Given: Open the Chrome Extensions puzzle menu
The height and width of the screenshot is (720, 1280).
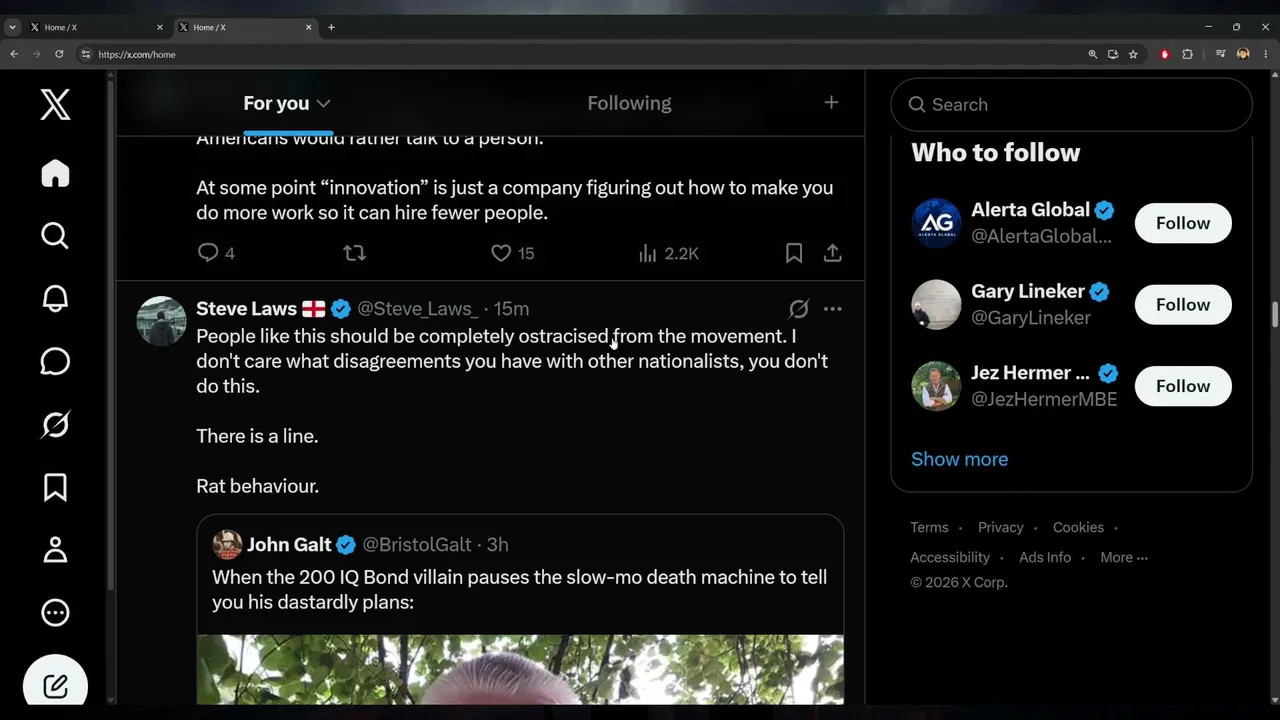Looking at the screenshot, I should pos(1188,54).
